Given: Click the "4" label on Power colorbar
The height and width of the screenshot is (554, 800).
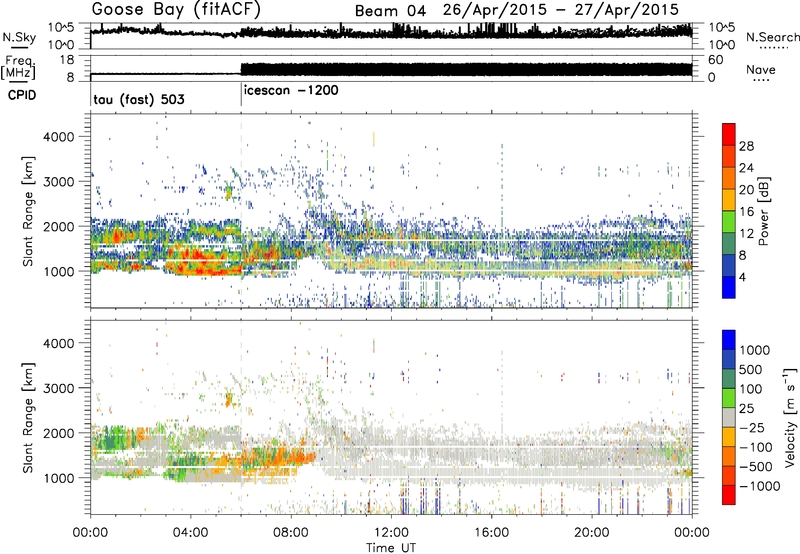Looking at the screenshot, I should coord(743,277).
